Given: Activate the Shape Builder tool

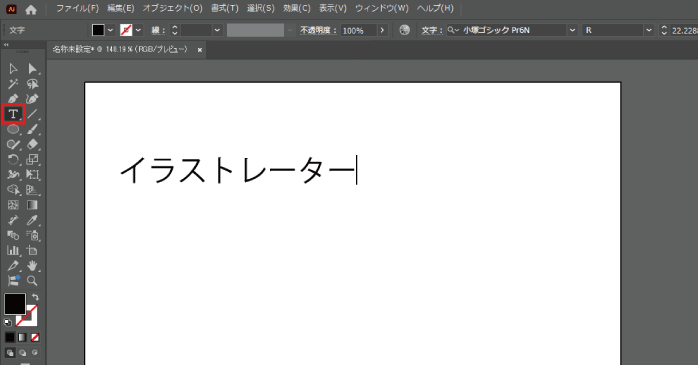Looking at the screenshot, I should click(13, 190).
